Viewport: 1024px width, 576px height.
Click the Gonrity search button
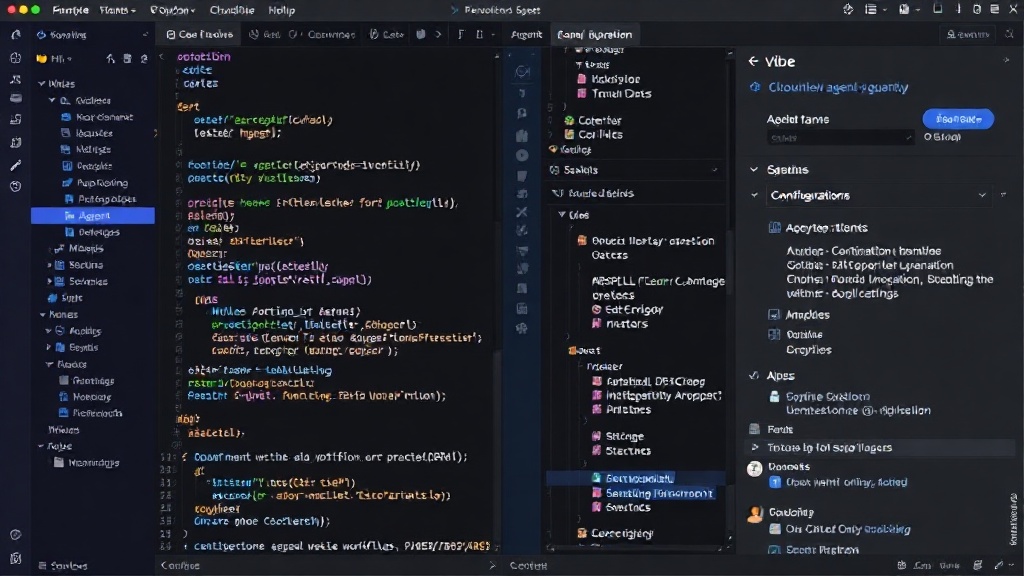tap(968, 34)
